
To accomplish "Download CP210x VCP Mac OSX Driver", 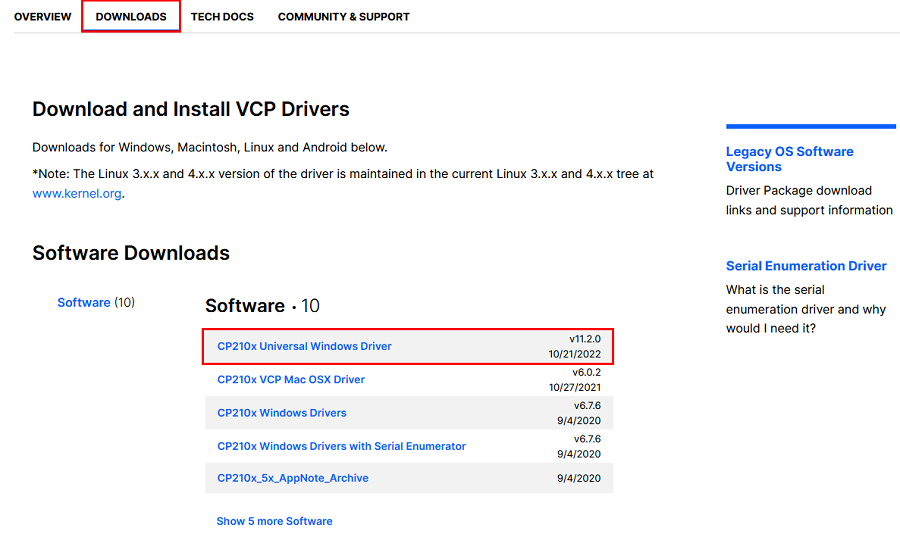I will [291, 380].
